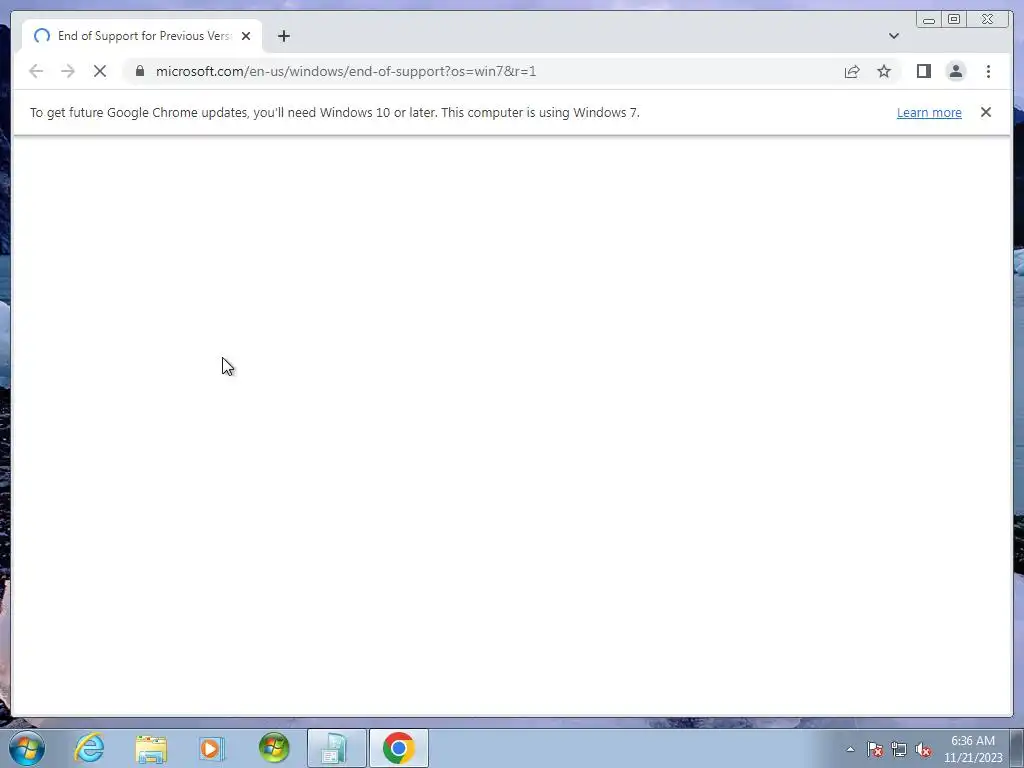1024x768 pixels.
Task: View site information lock icon
Action: (140, 71)
